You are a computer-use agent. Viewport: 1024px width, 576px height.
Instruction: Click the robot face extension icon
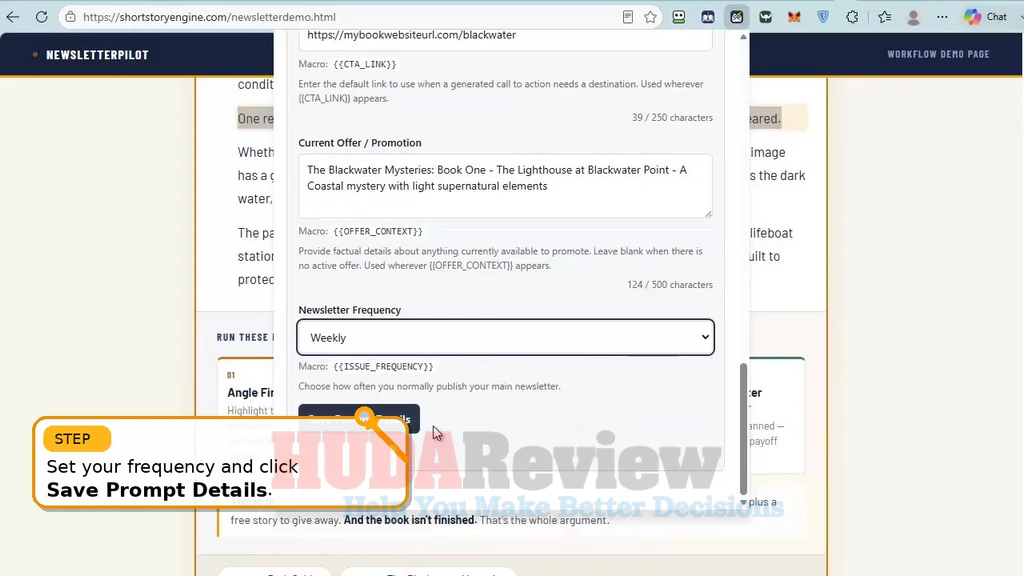point(679,17)
